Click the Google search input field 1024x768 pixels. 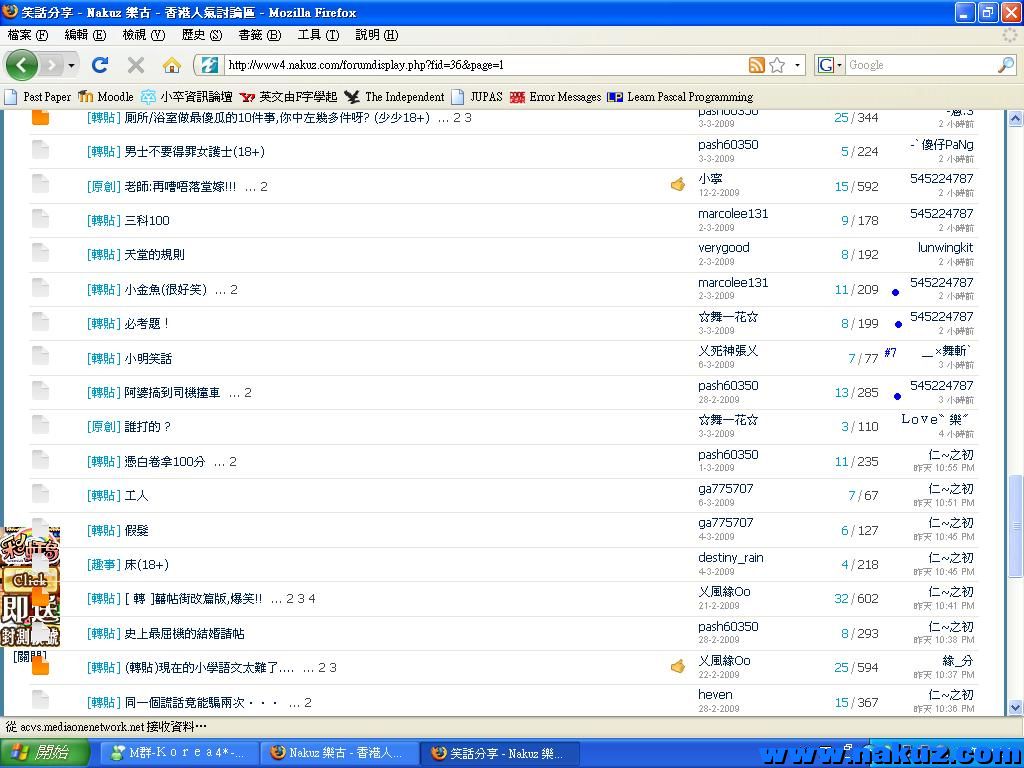click(918, 65)
